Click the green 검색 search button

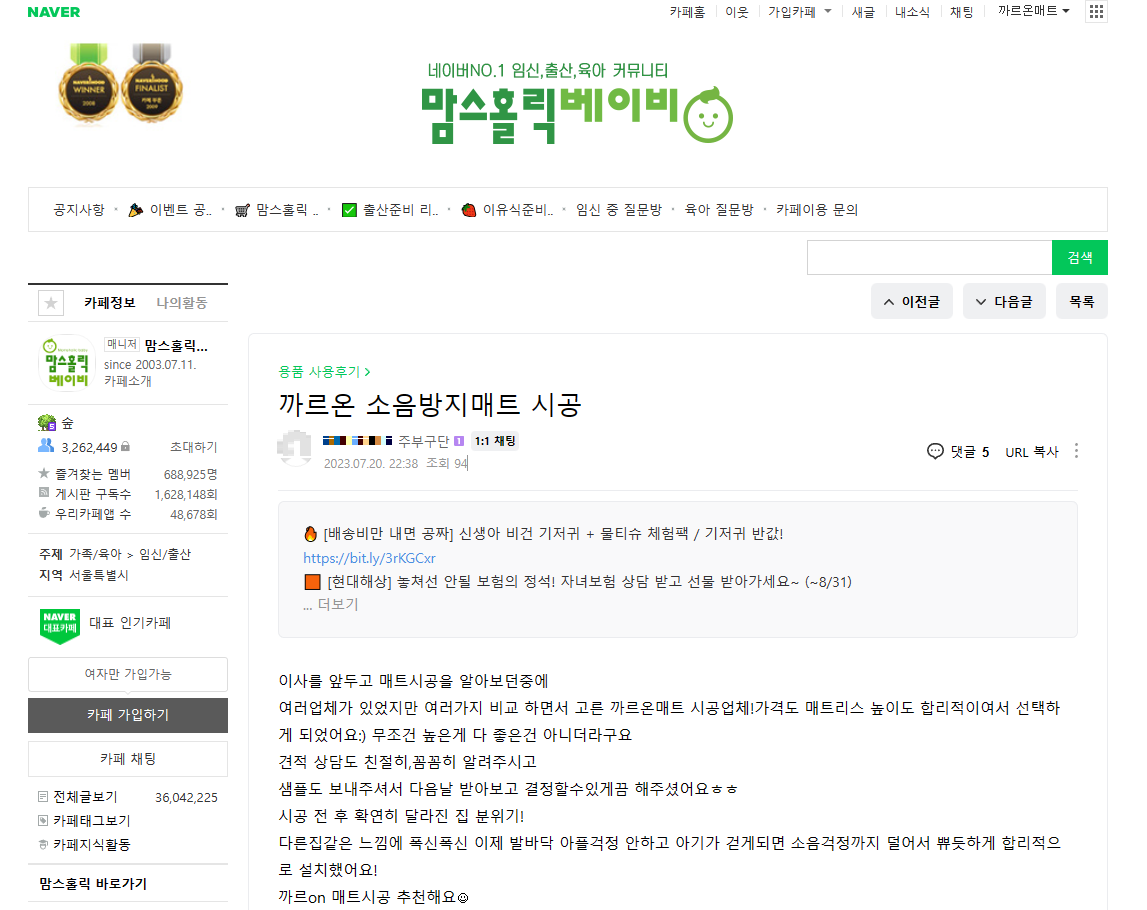(1080, 257)
